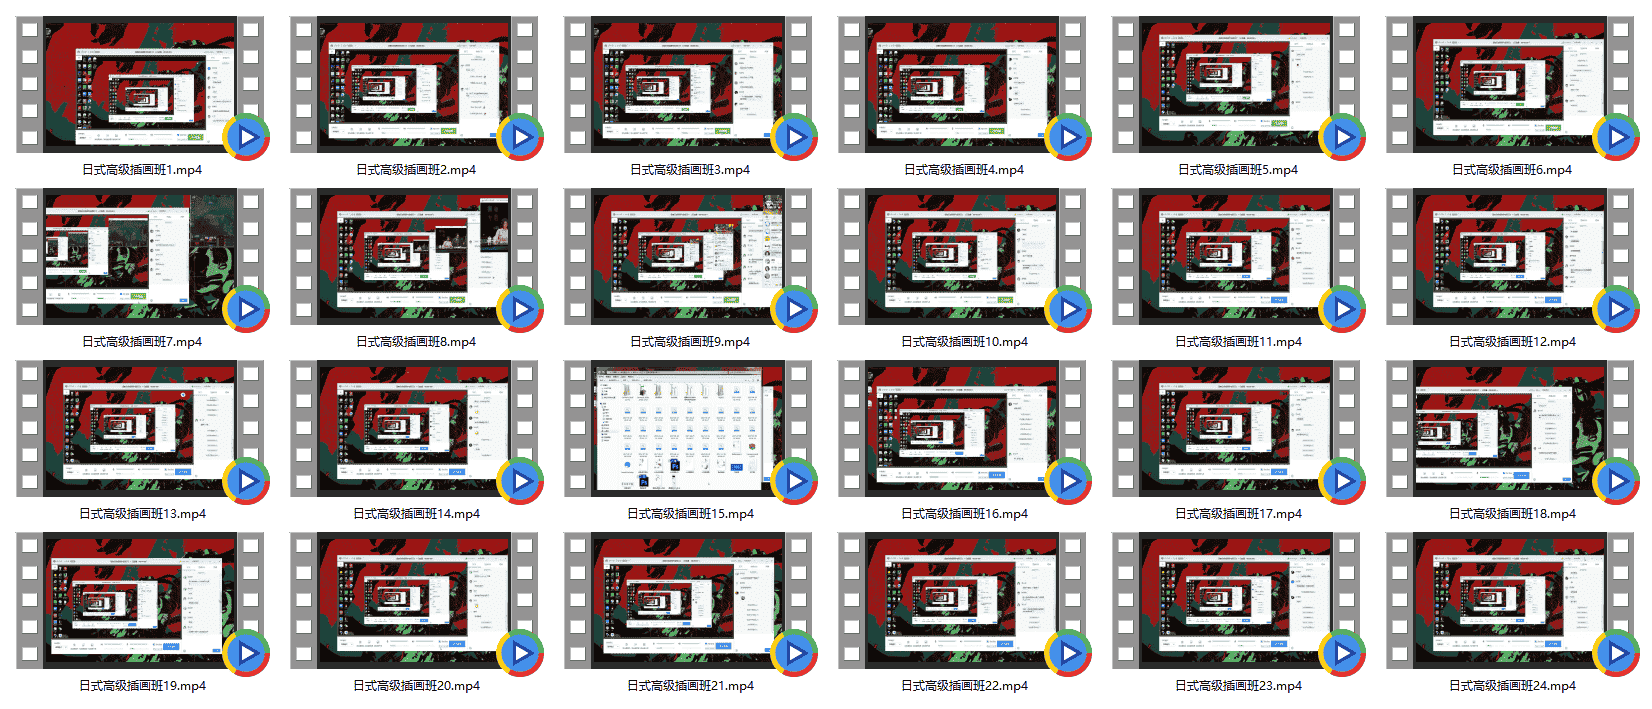Click the player badge icon on 日式高级插画班14.mp4
This screenshot has height=709, width=1652.
tap(520, 481)
